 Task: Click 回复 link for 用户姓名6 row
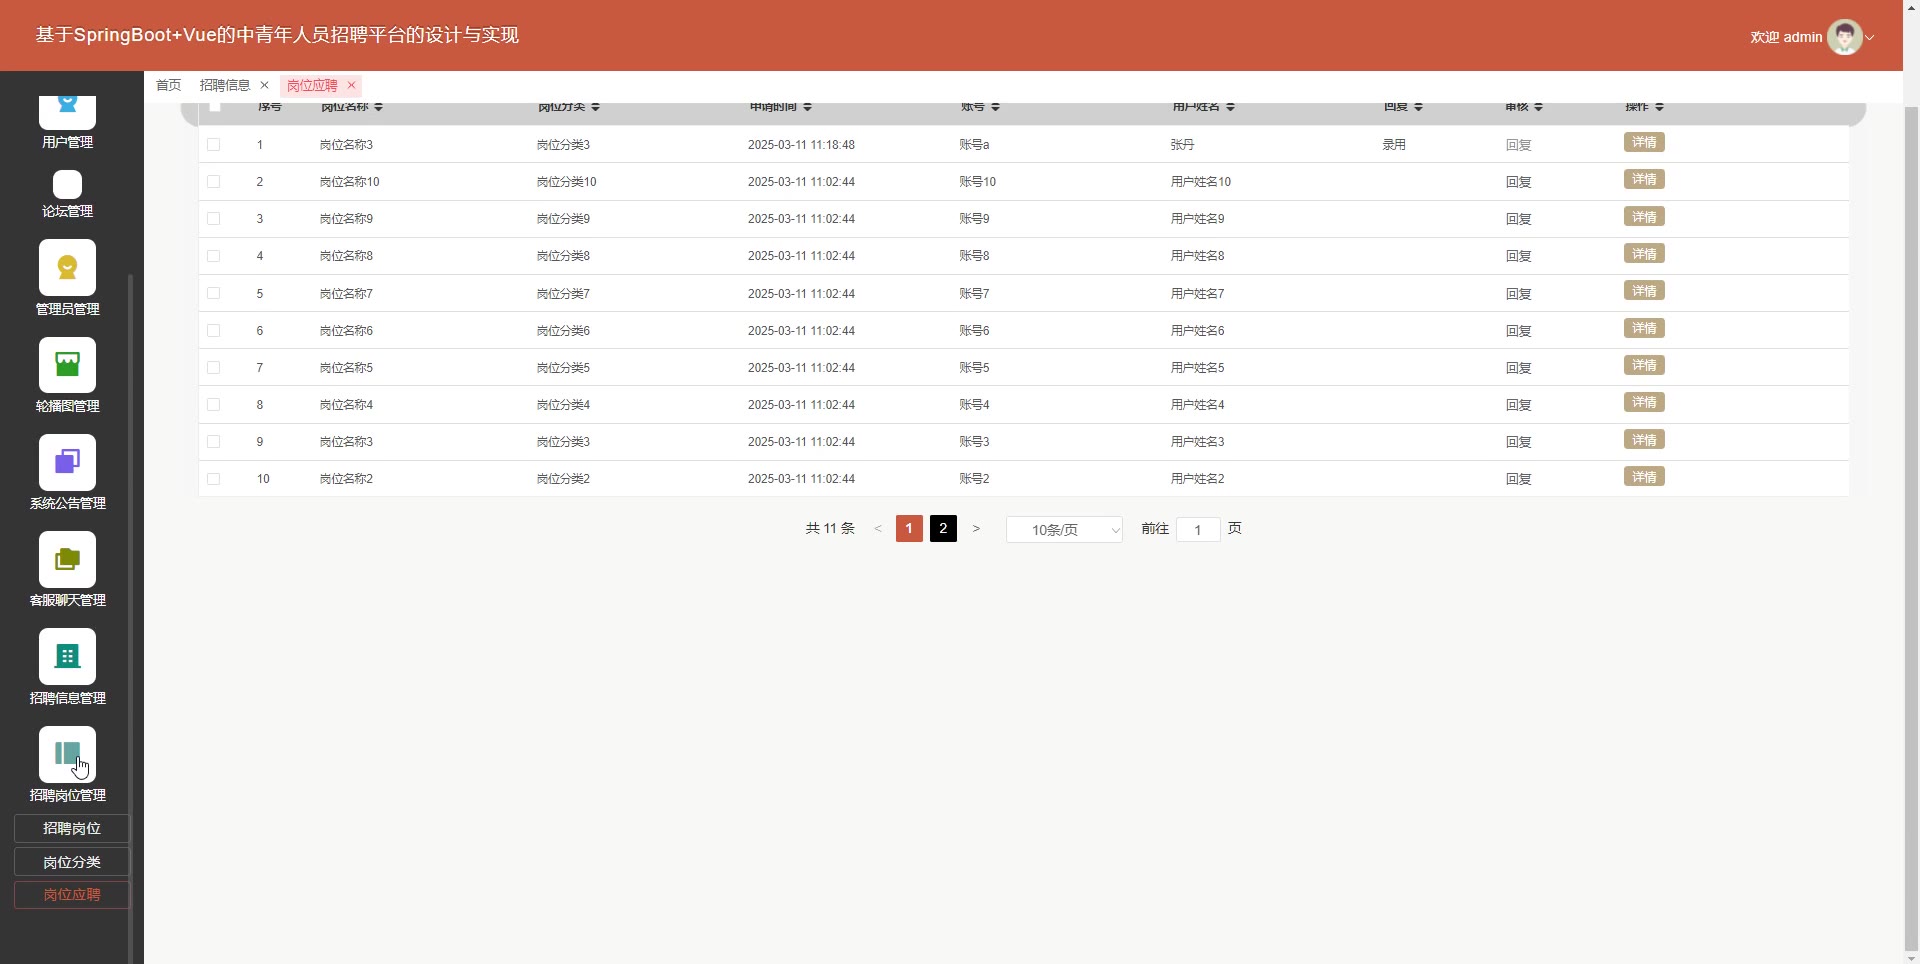[1518, 331]
